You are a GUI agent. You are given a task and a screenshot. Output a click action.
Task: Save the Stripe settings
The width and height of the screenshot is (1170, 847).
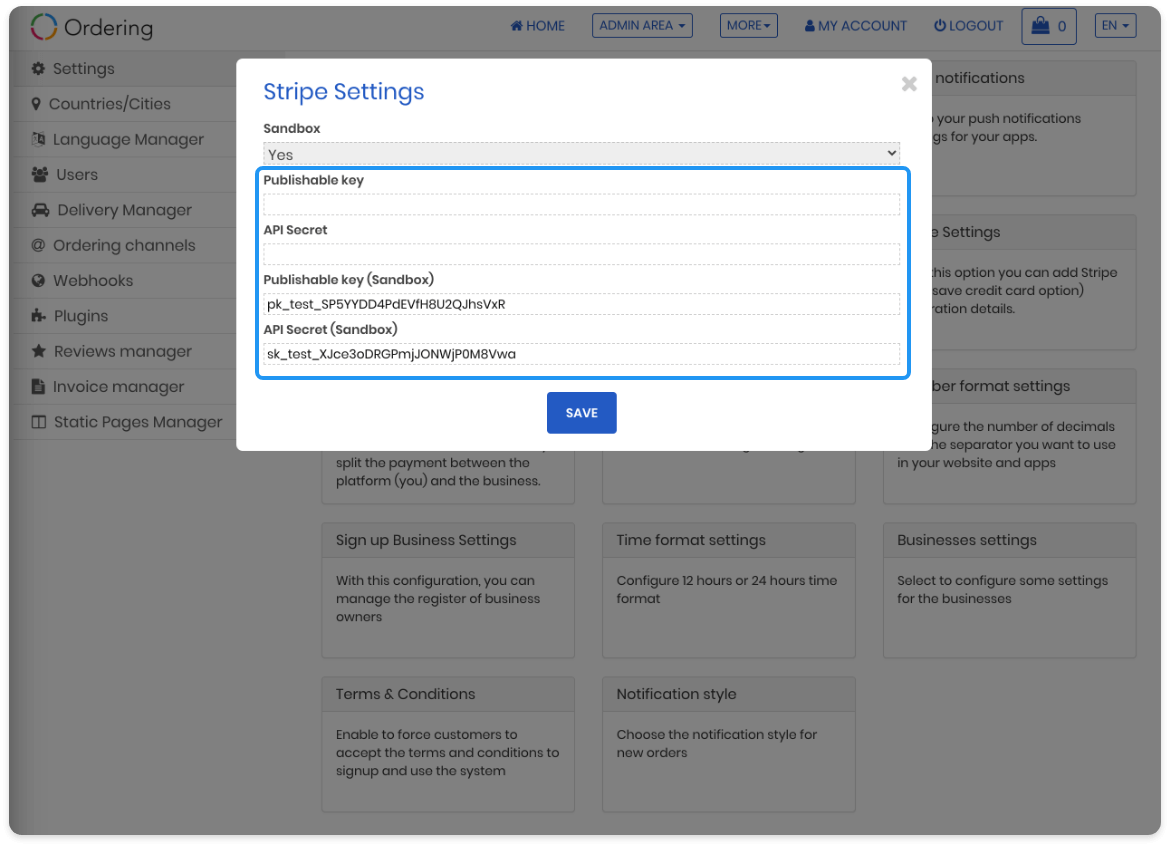[581, 413]
